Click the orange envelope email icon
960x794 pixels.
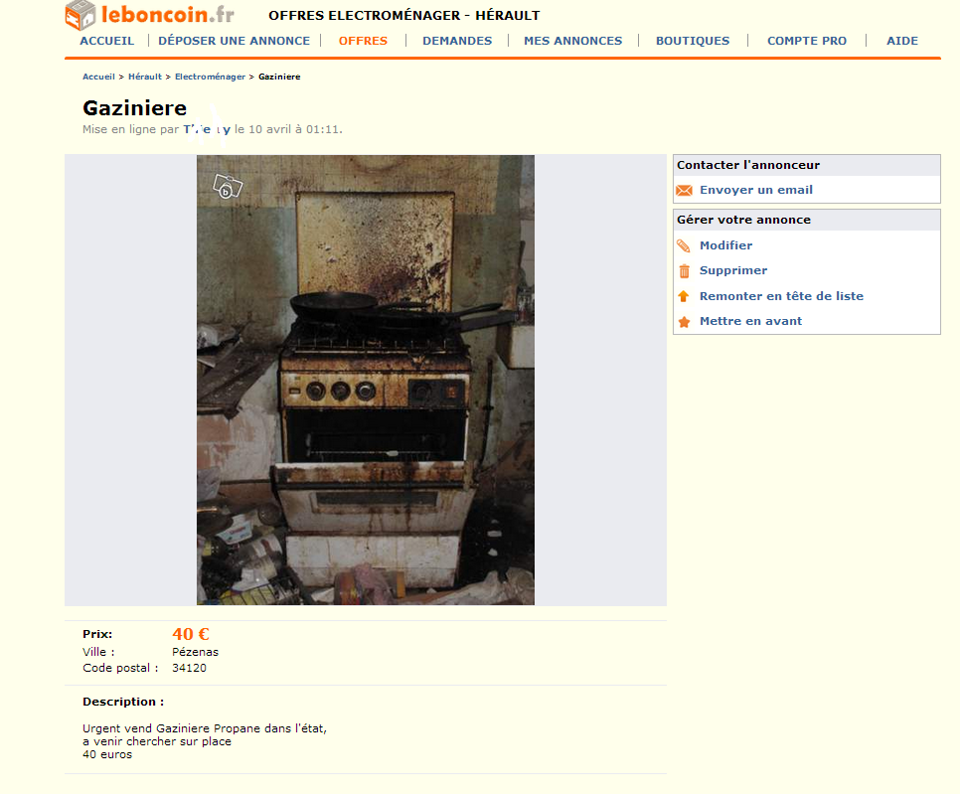point(684,190)
